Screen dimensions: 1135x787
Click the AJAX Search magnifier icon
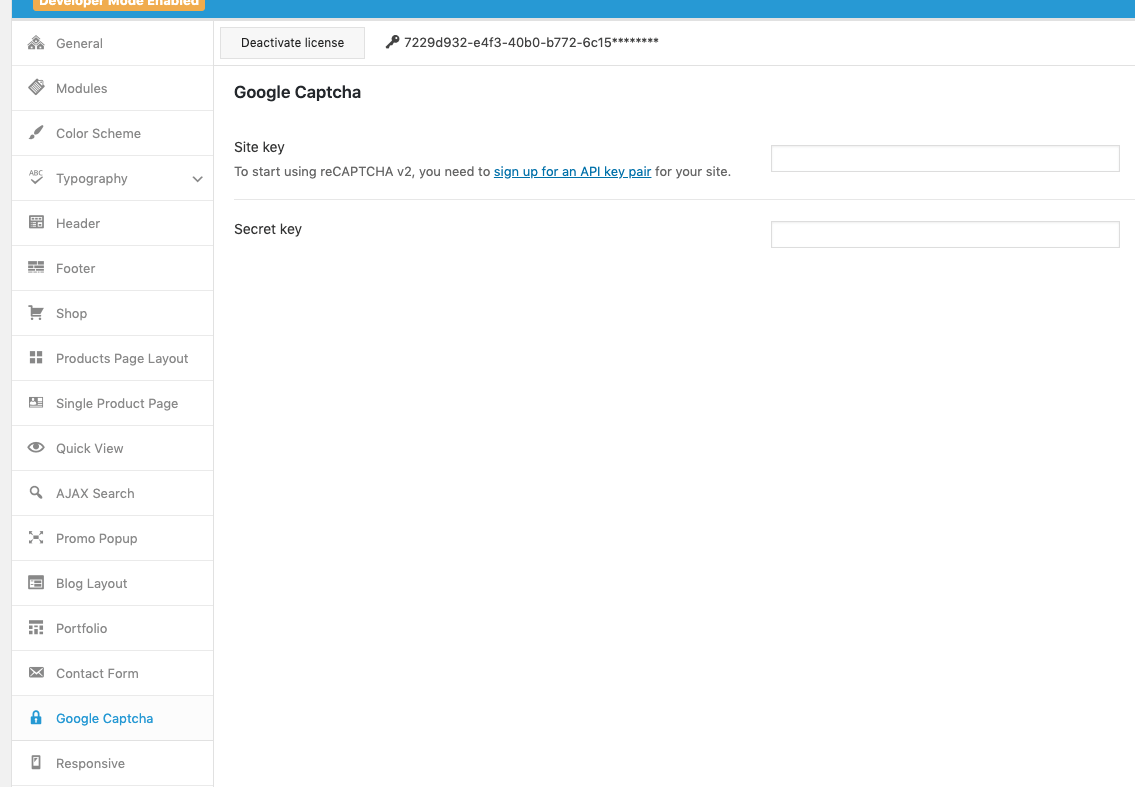[x=35, y=492]
